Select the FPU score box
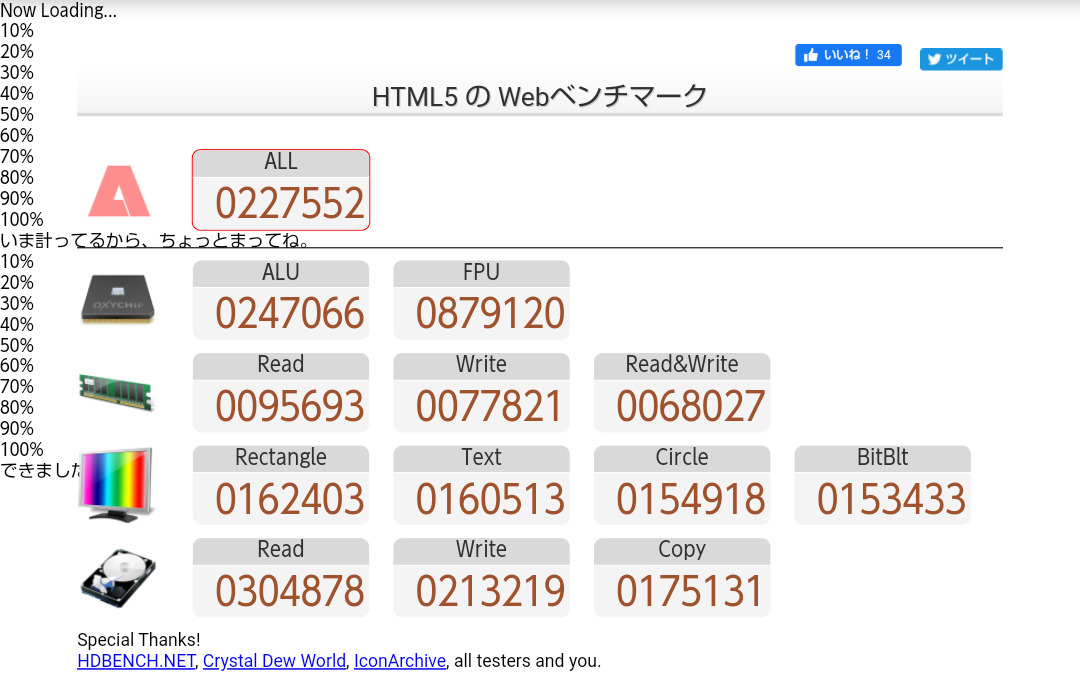The height and width of the screenshot is (686, 1080). (481, 300)
